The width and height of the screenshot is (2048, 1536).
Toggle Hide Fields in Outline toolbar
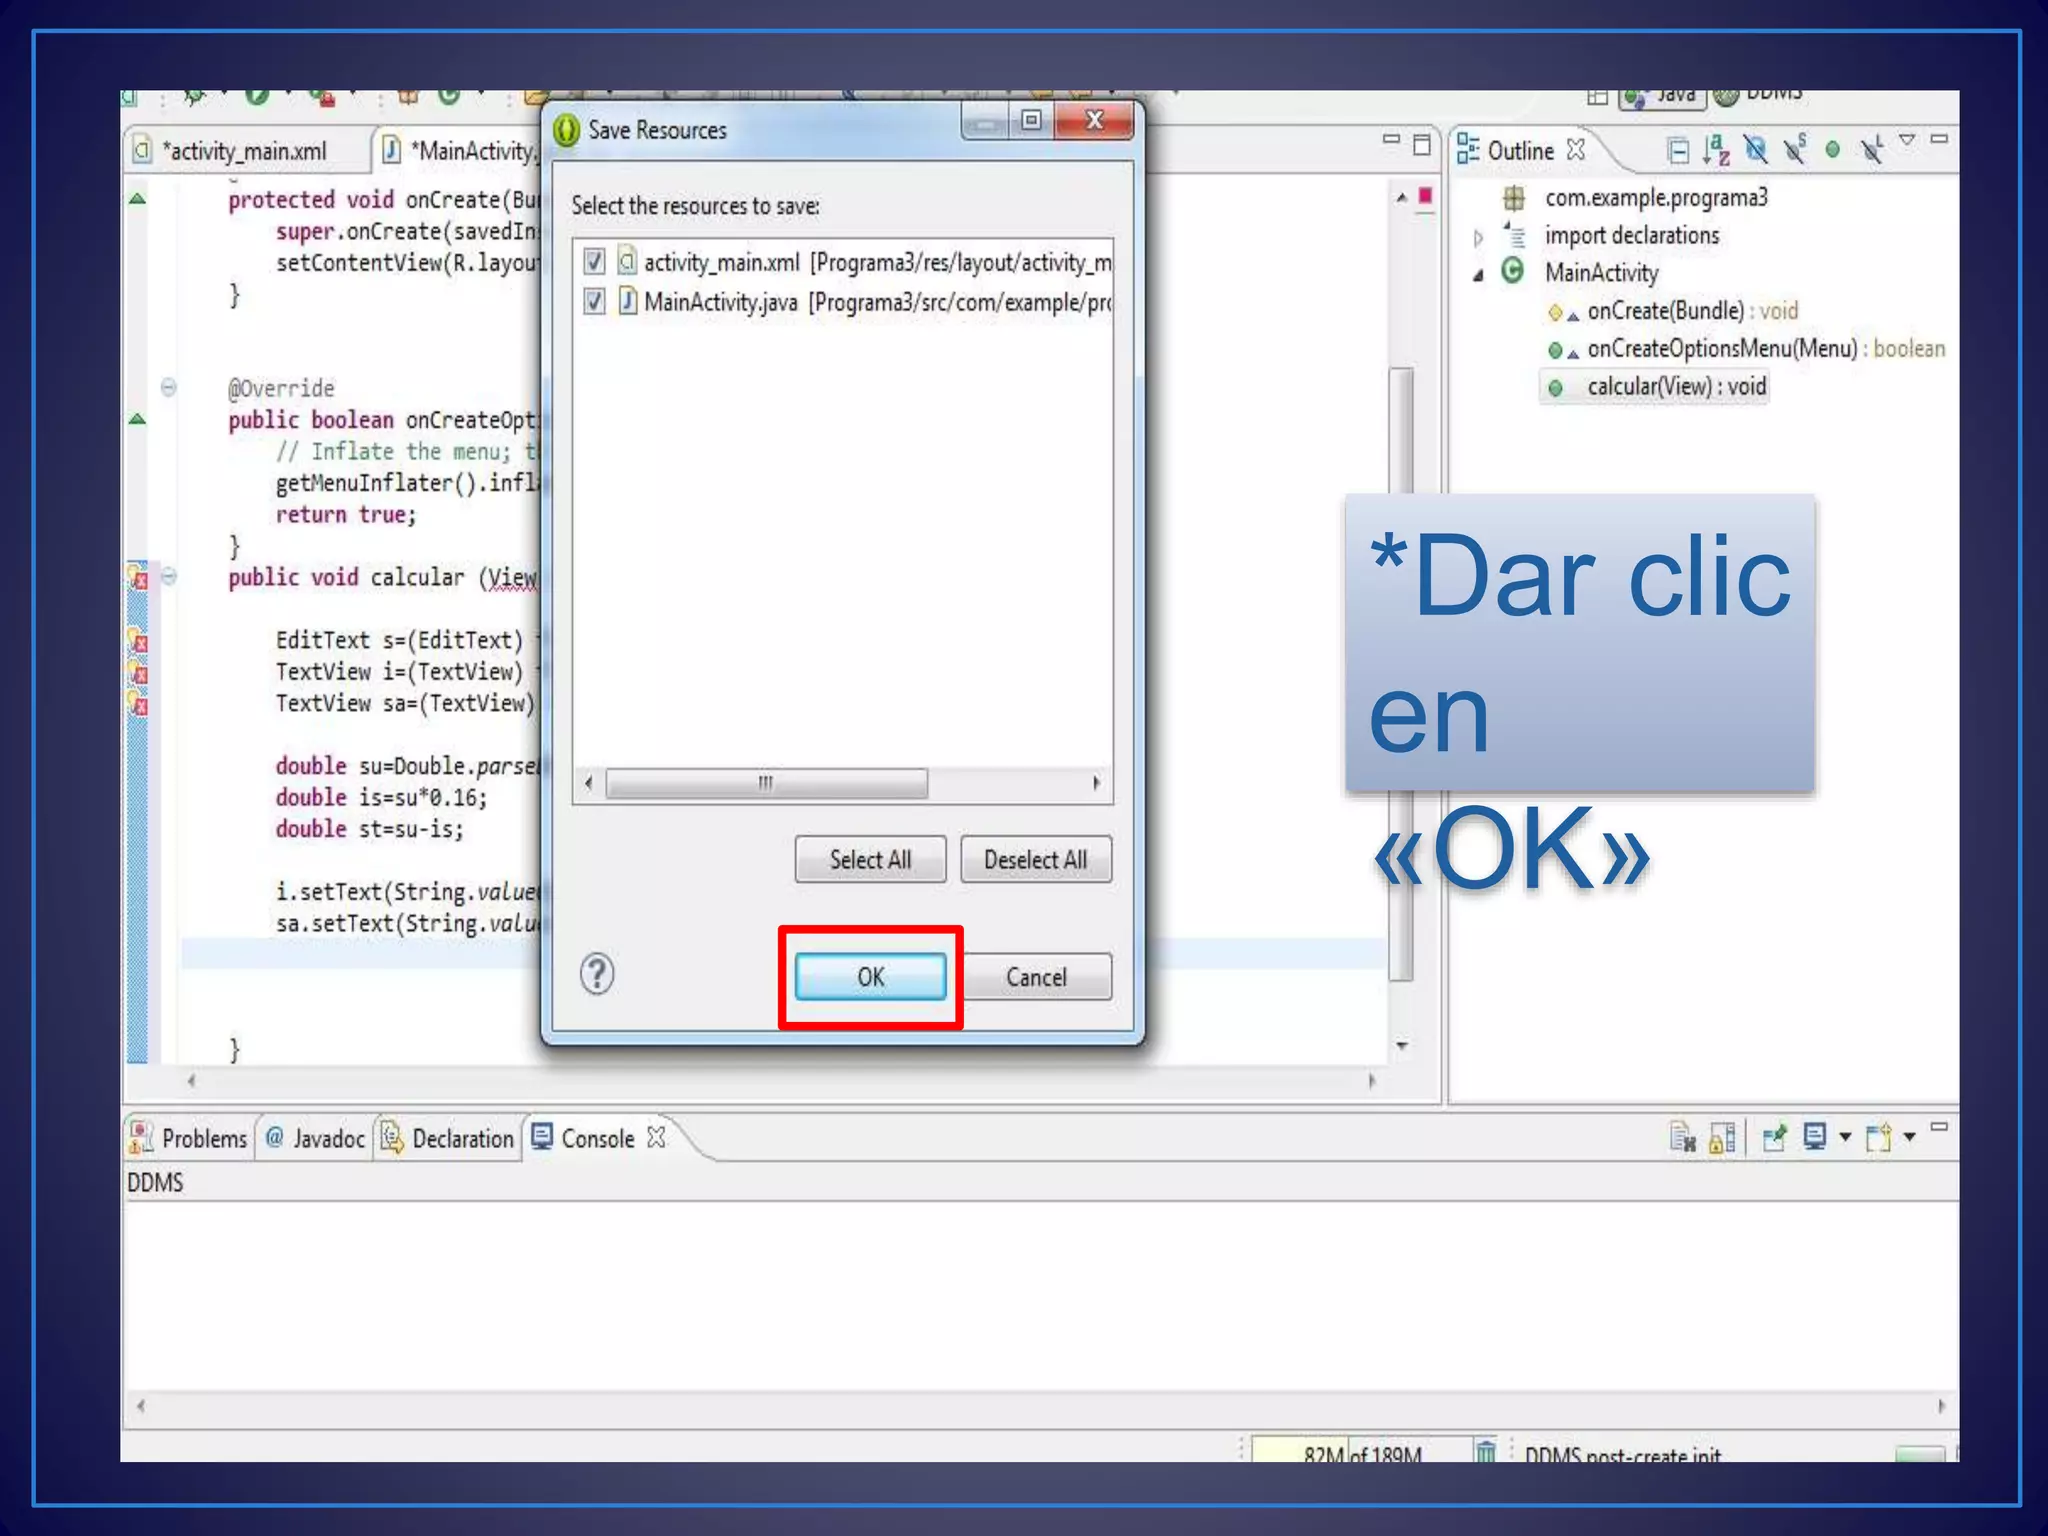tap(1755, 150)
